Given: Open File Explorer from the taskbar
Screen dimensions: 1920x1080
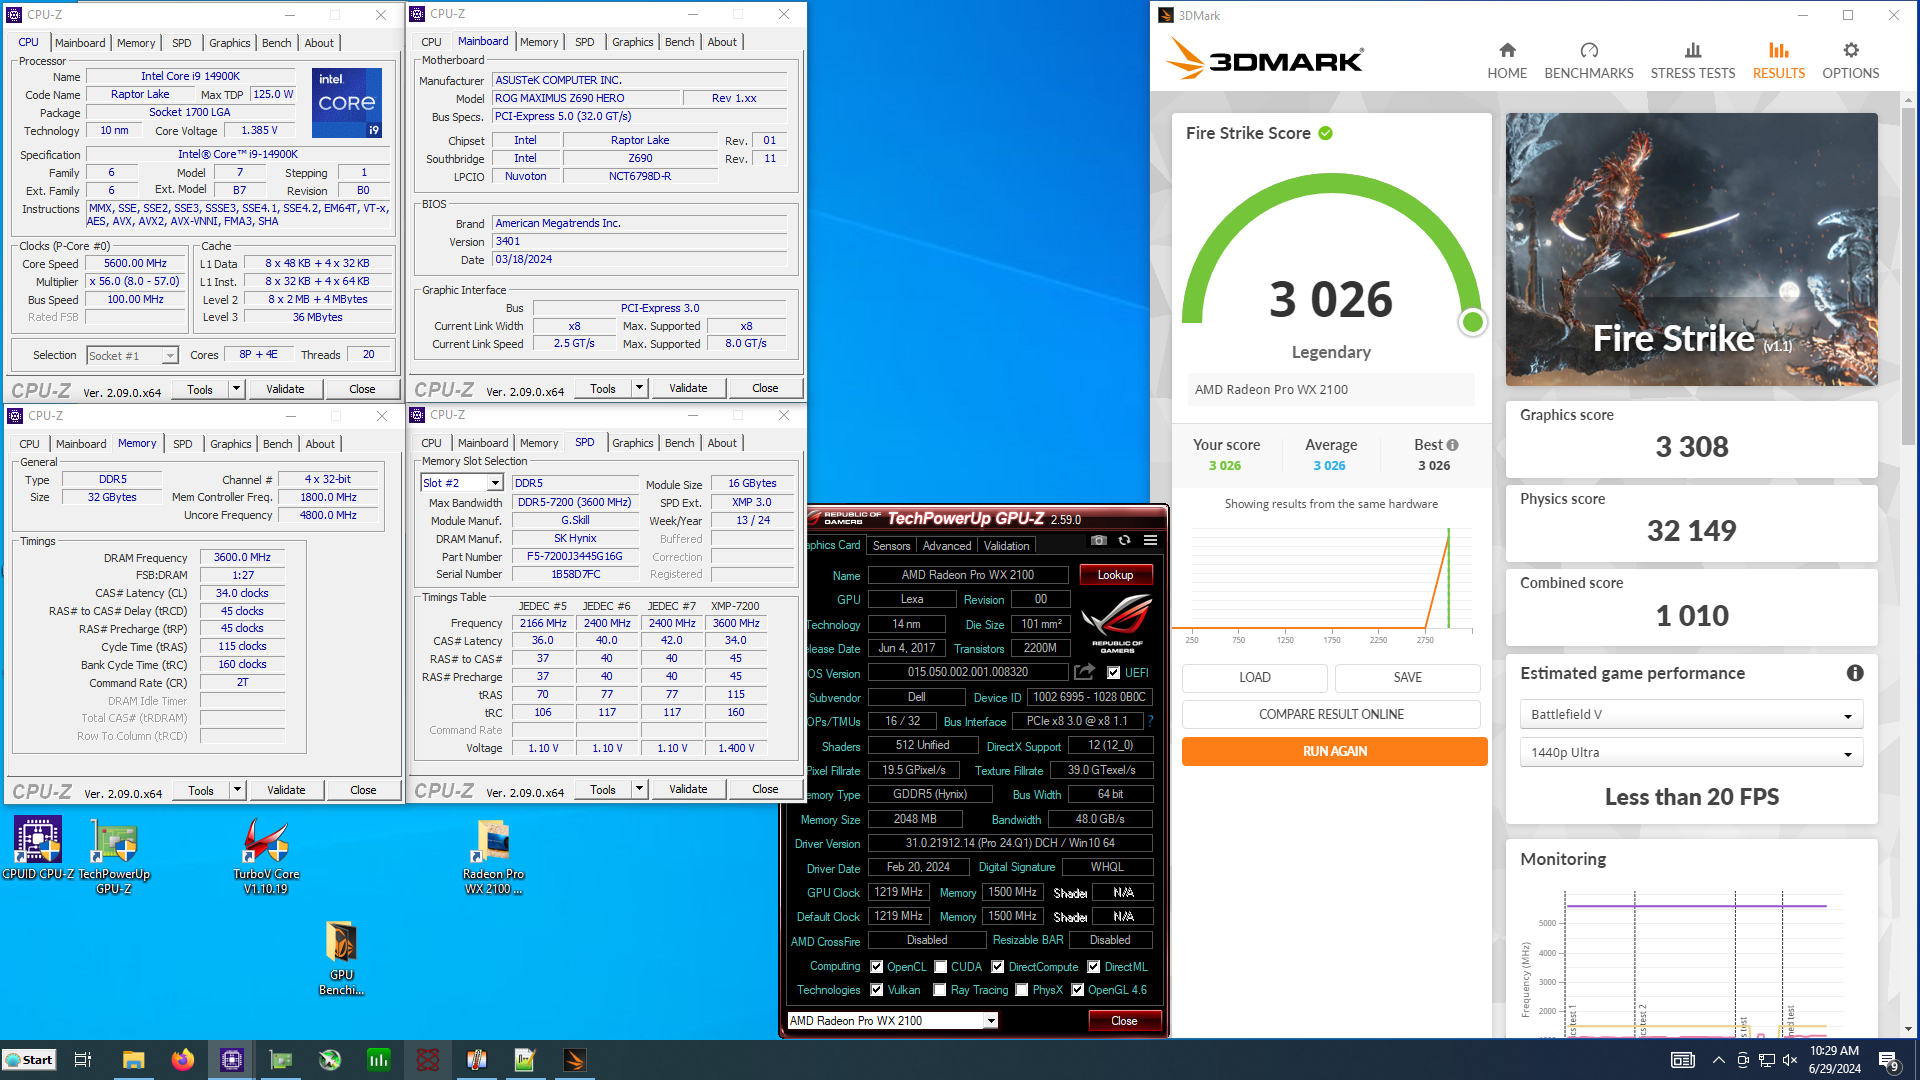Looking at the screenshot, I should [x=133, y=1060].
